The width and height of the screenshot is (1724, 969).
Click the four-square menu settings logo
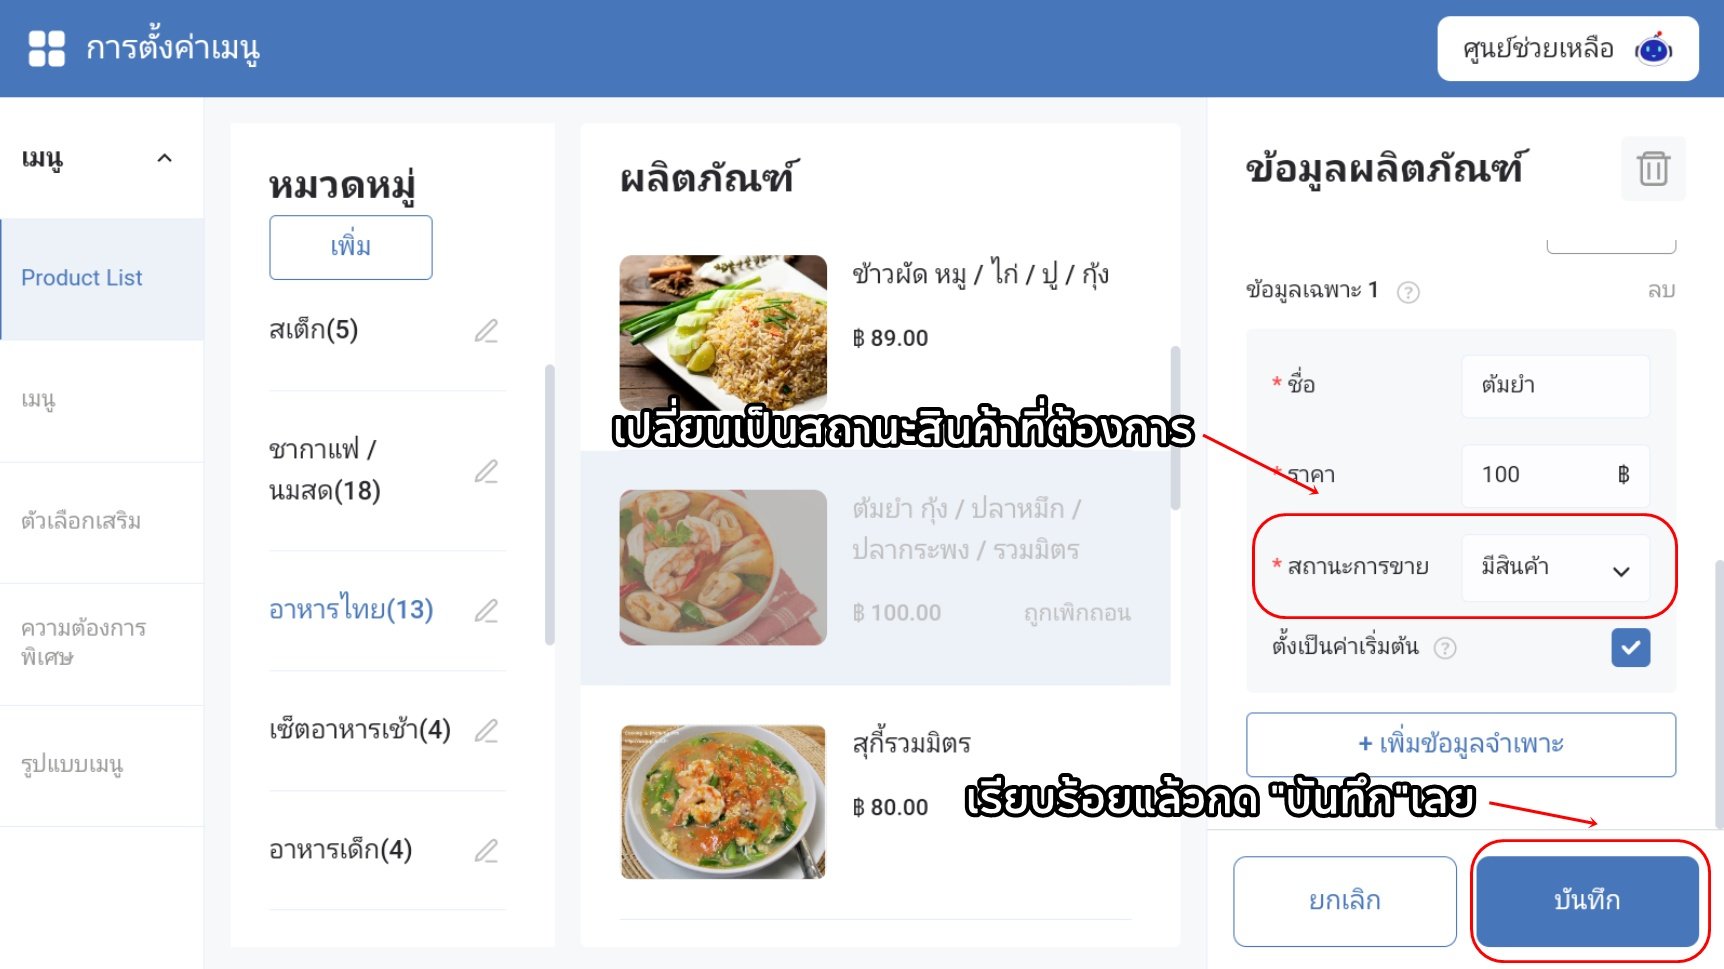(x=46, y=48)
